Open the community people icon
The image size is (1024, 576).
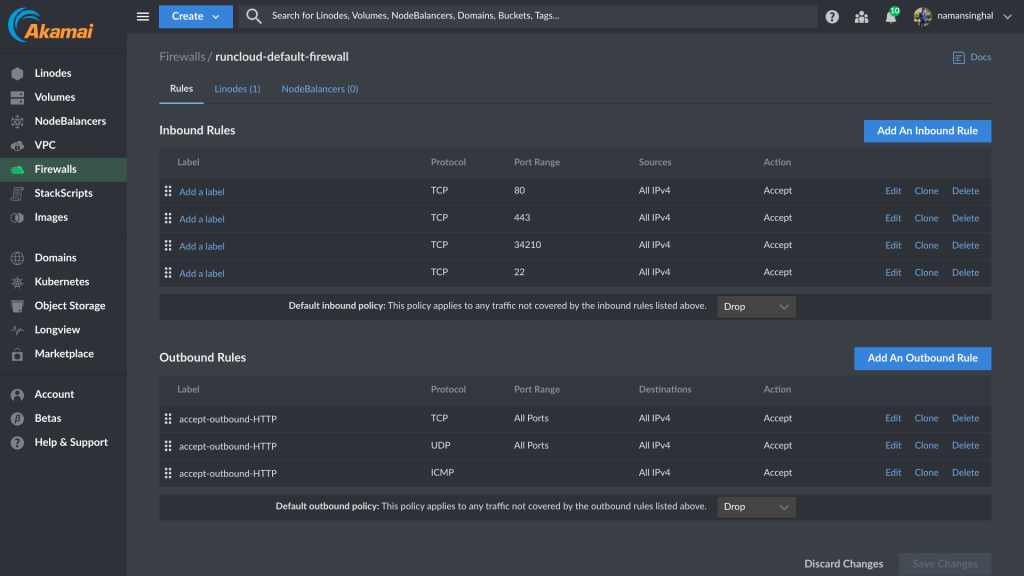coord(861,17)
